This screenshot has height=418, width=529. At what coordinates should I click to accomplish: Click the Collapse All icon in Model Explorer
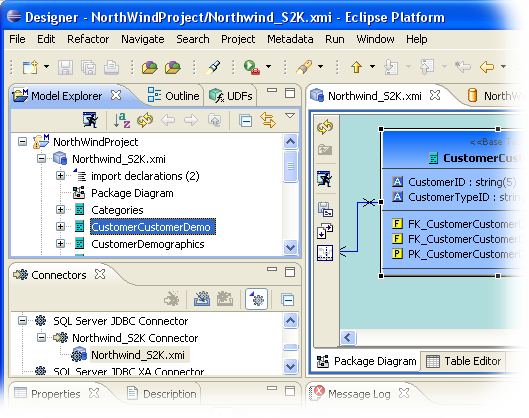(245, 120)
